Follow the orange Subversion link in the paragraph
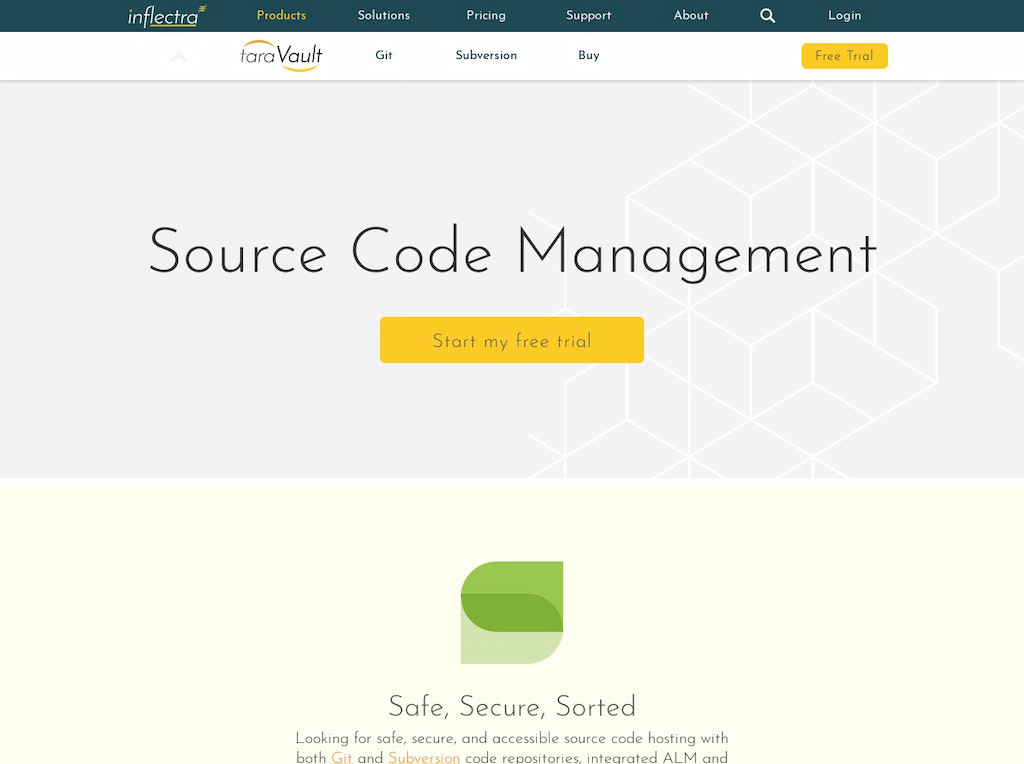Screen dimensions: 1024x764 (x=424, y=757)
